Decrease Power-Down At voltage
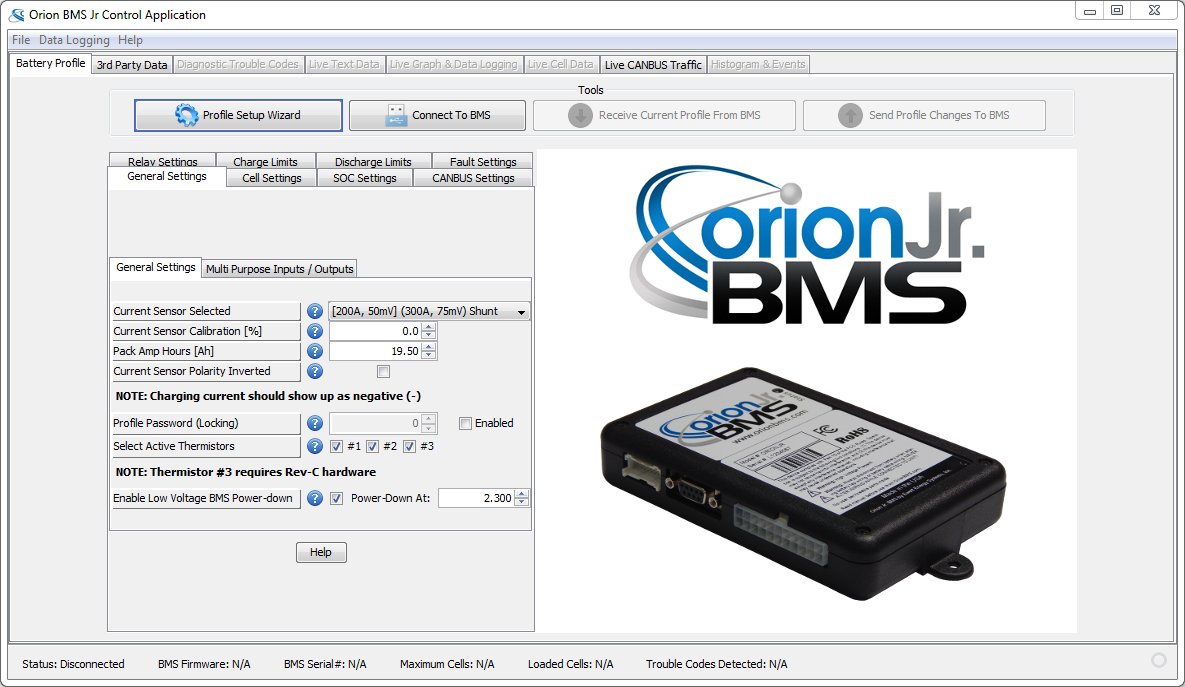The height and width of the screenshot is (687, 1185). pos(521,502)
